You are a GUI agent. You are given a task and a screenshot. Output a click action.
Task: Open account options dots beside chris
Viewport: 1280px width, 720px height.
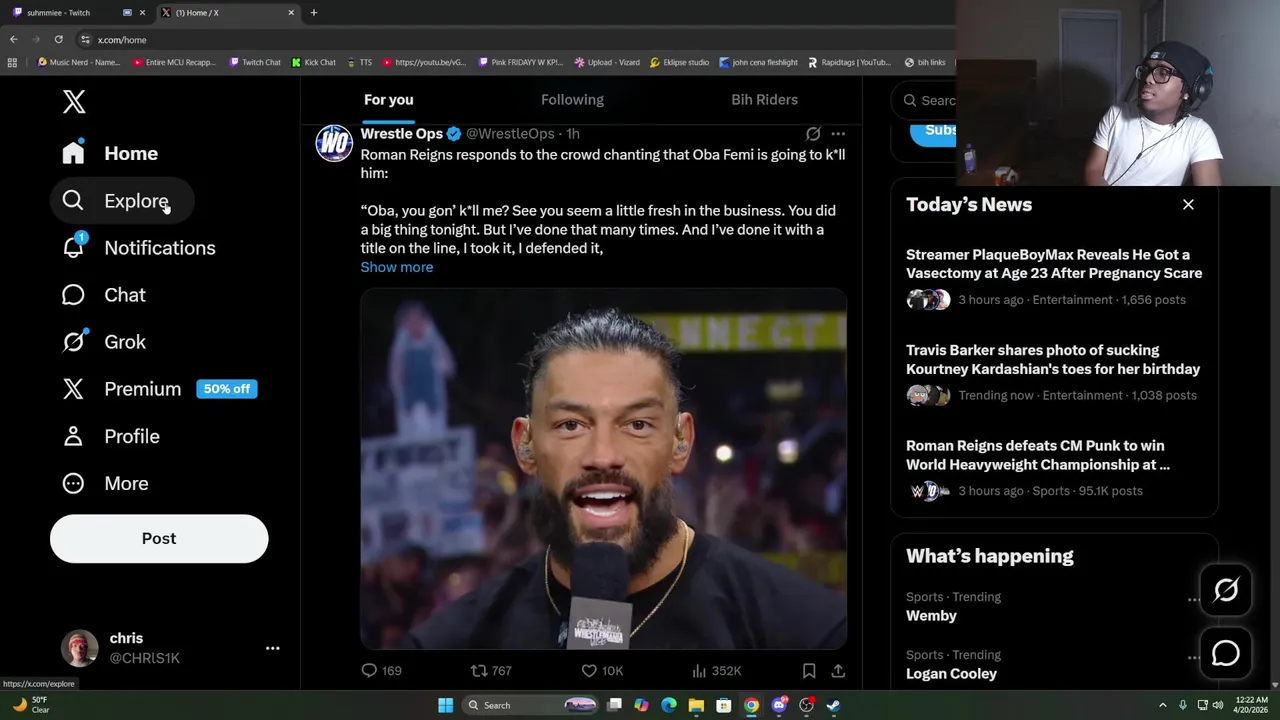(272, 648)
